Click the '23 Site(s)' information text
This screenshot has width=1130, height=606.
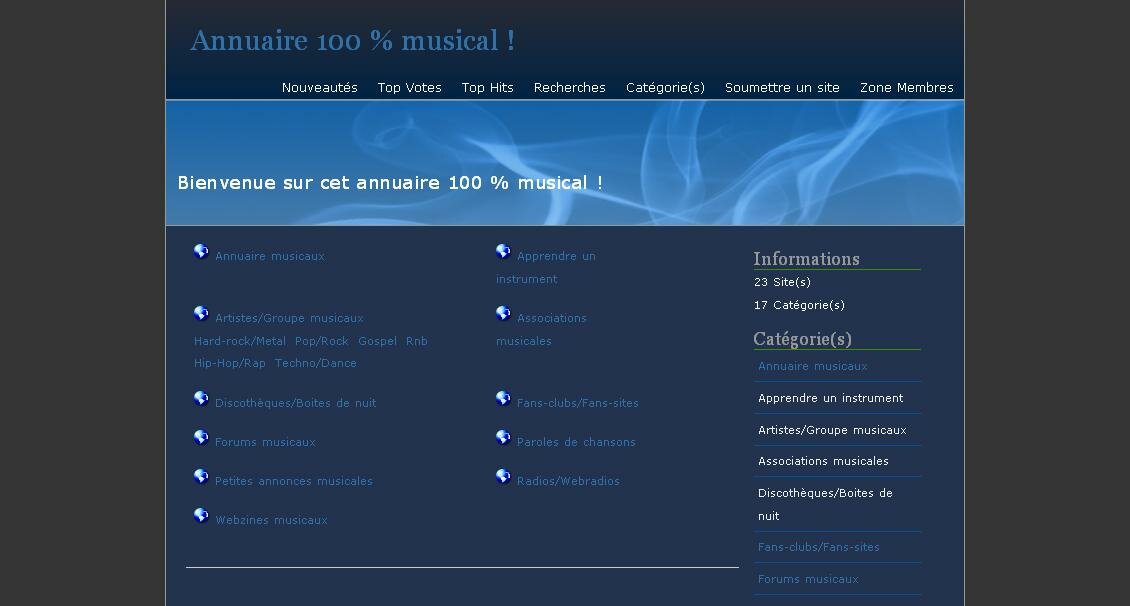[782, 282]
